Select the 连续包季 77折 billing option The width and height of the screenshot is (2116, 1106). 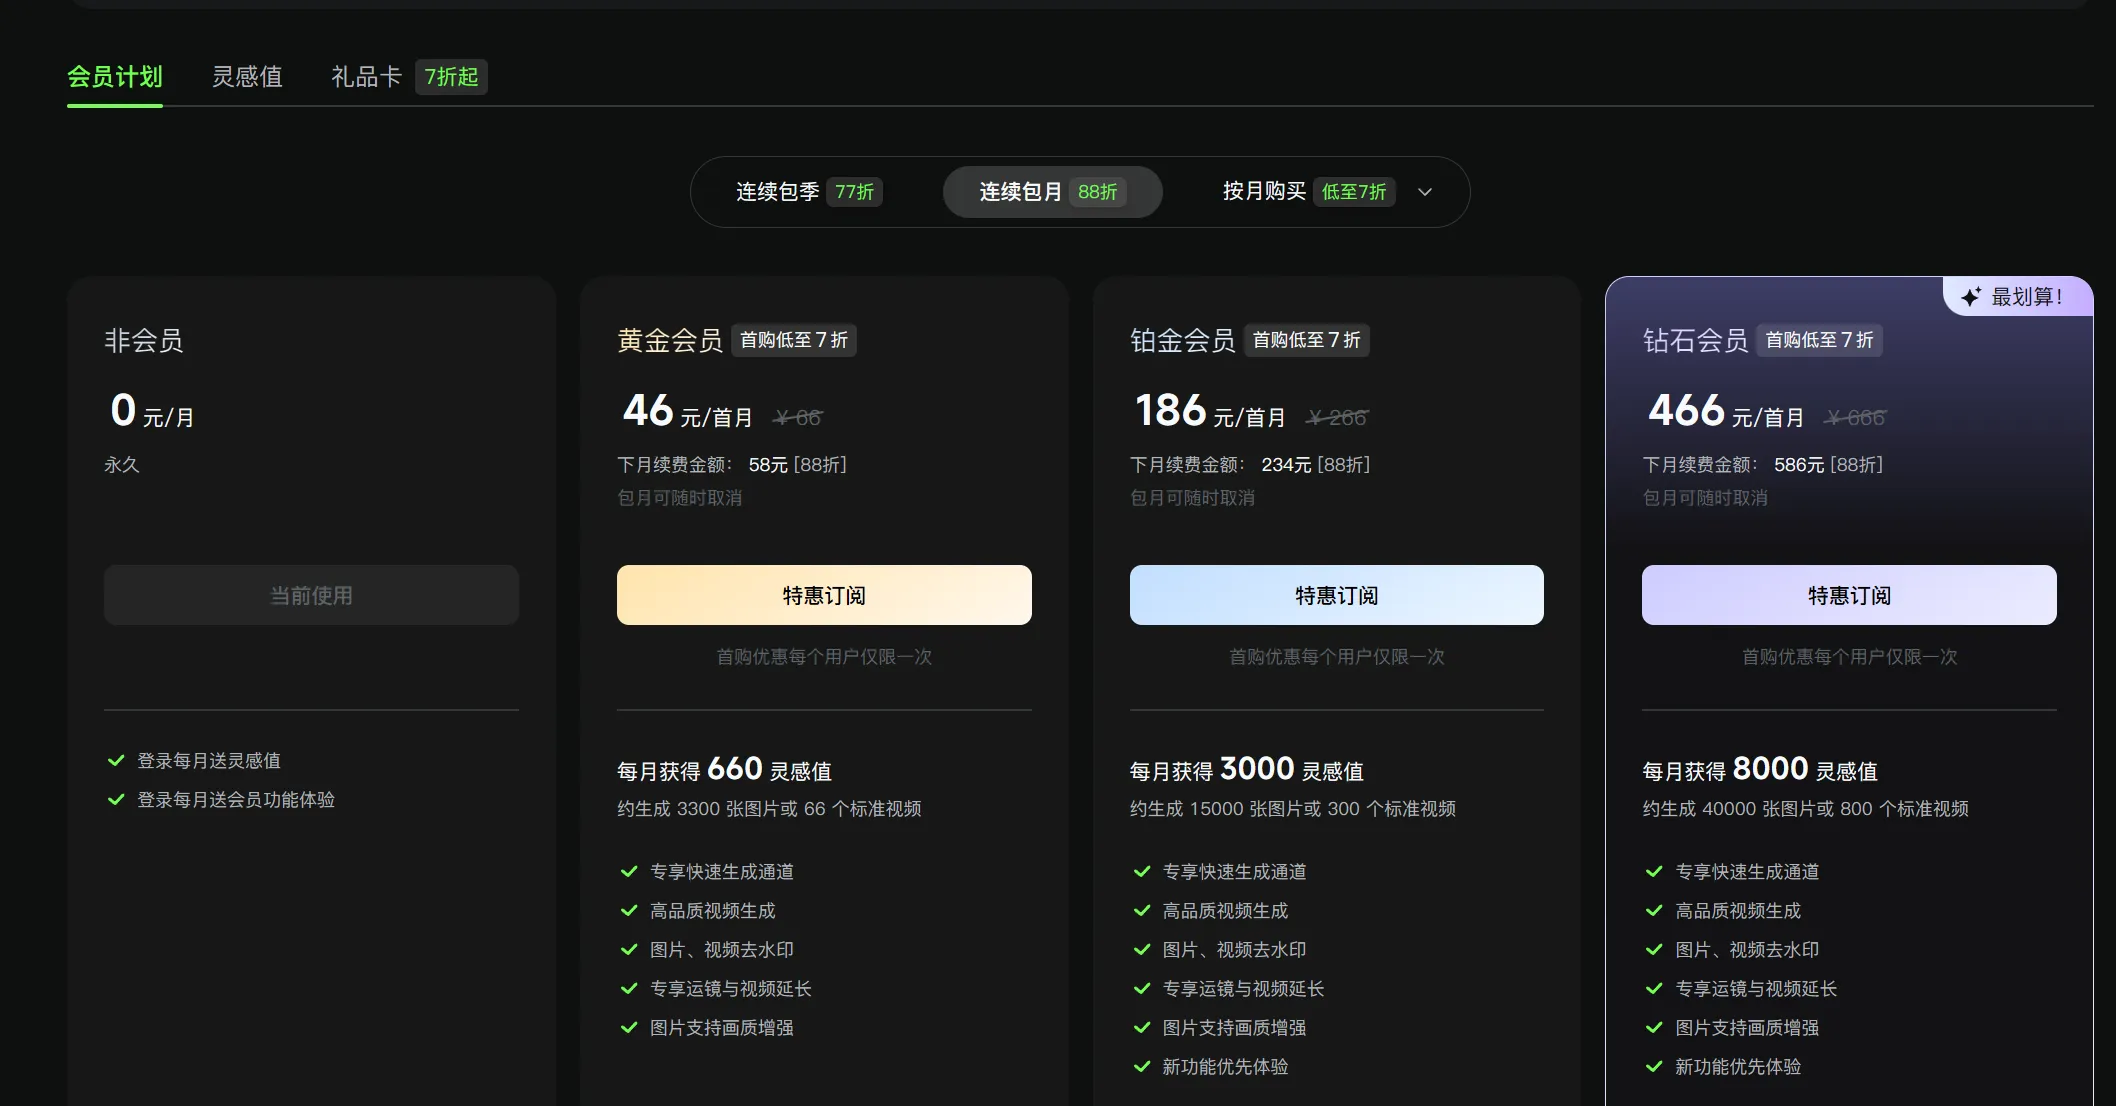point(809,192)
